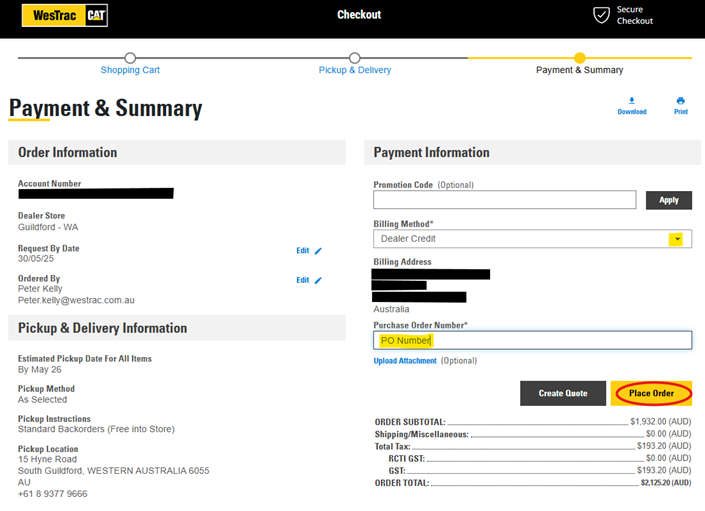The height and width of the screenshot is (511, 705).
Task: Click the WesTrac CAT logo
Action: click(x=65, y=16)
